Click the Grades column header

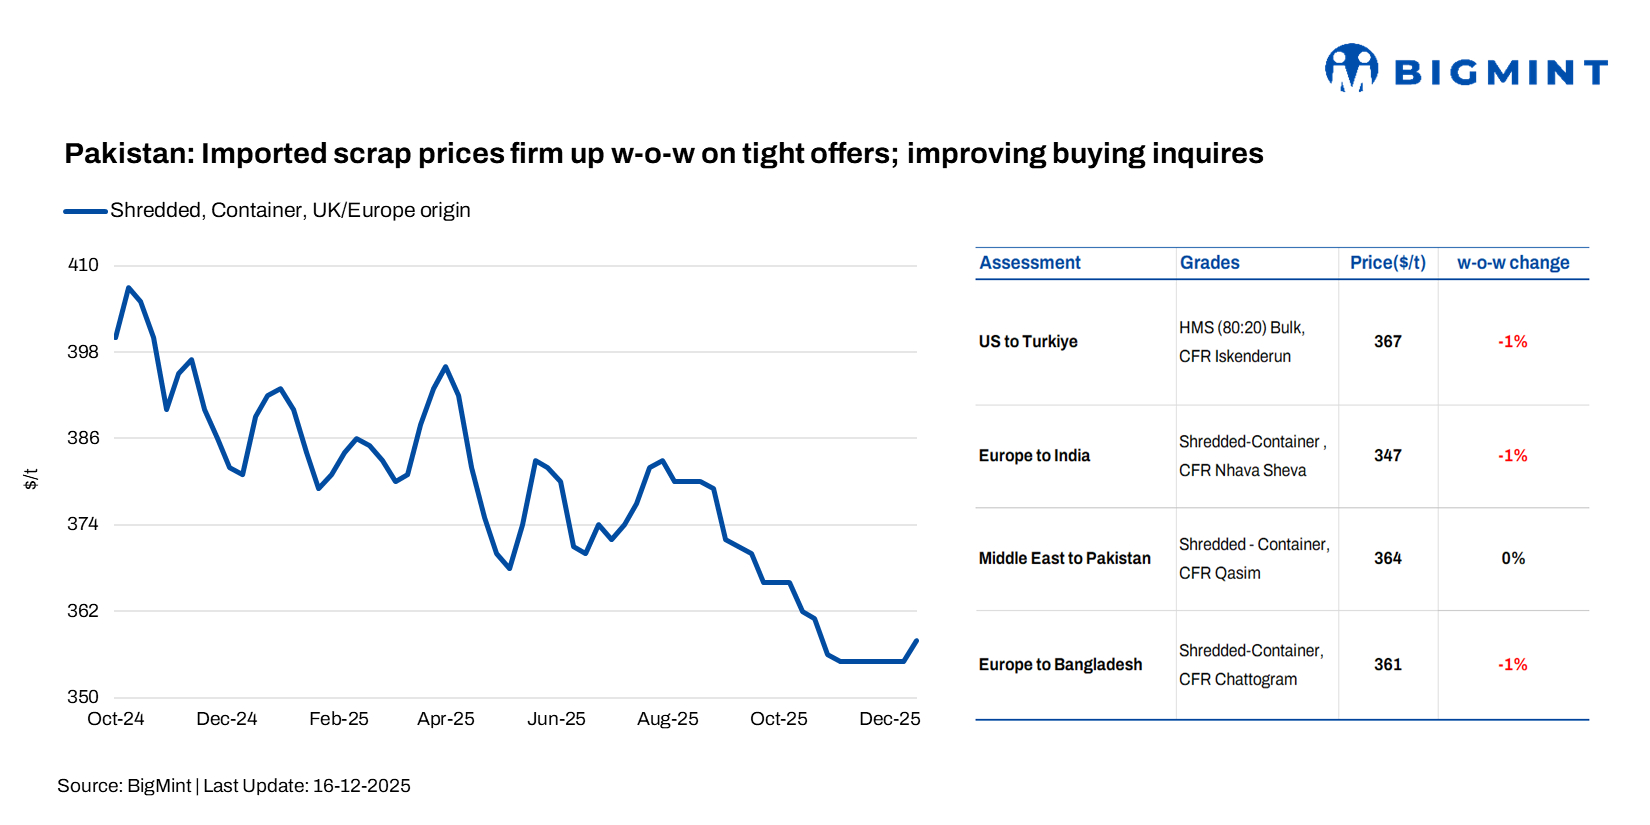(x=1209, y=263)
